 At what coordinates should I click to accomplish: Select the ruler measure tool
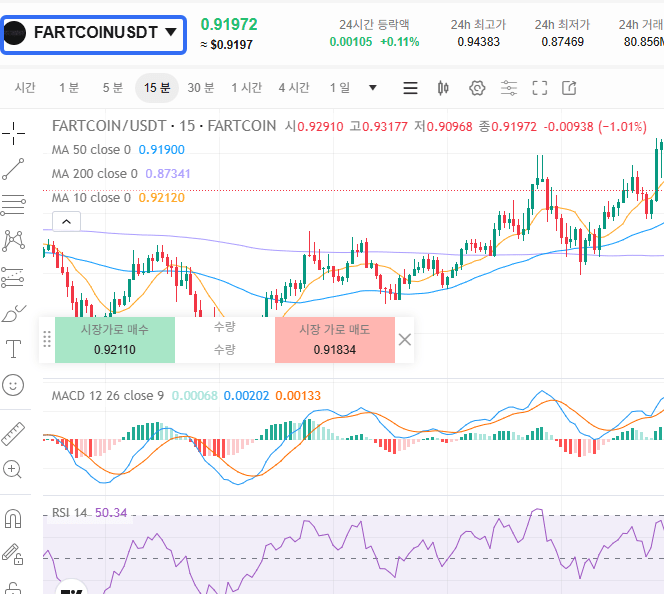click(x=14, y=433)
